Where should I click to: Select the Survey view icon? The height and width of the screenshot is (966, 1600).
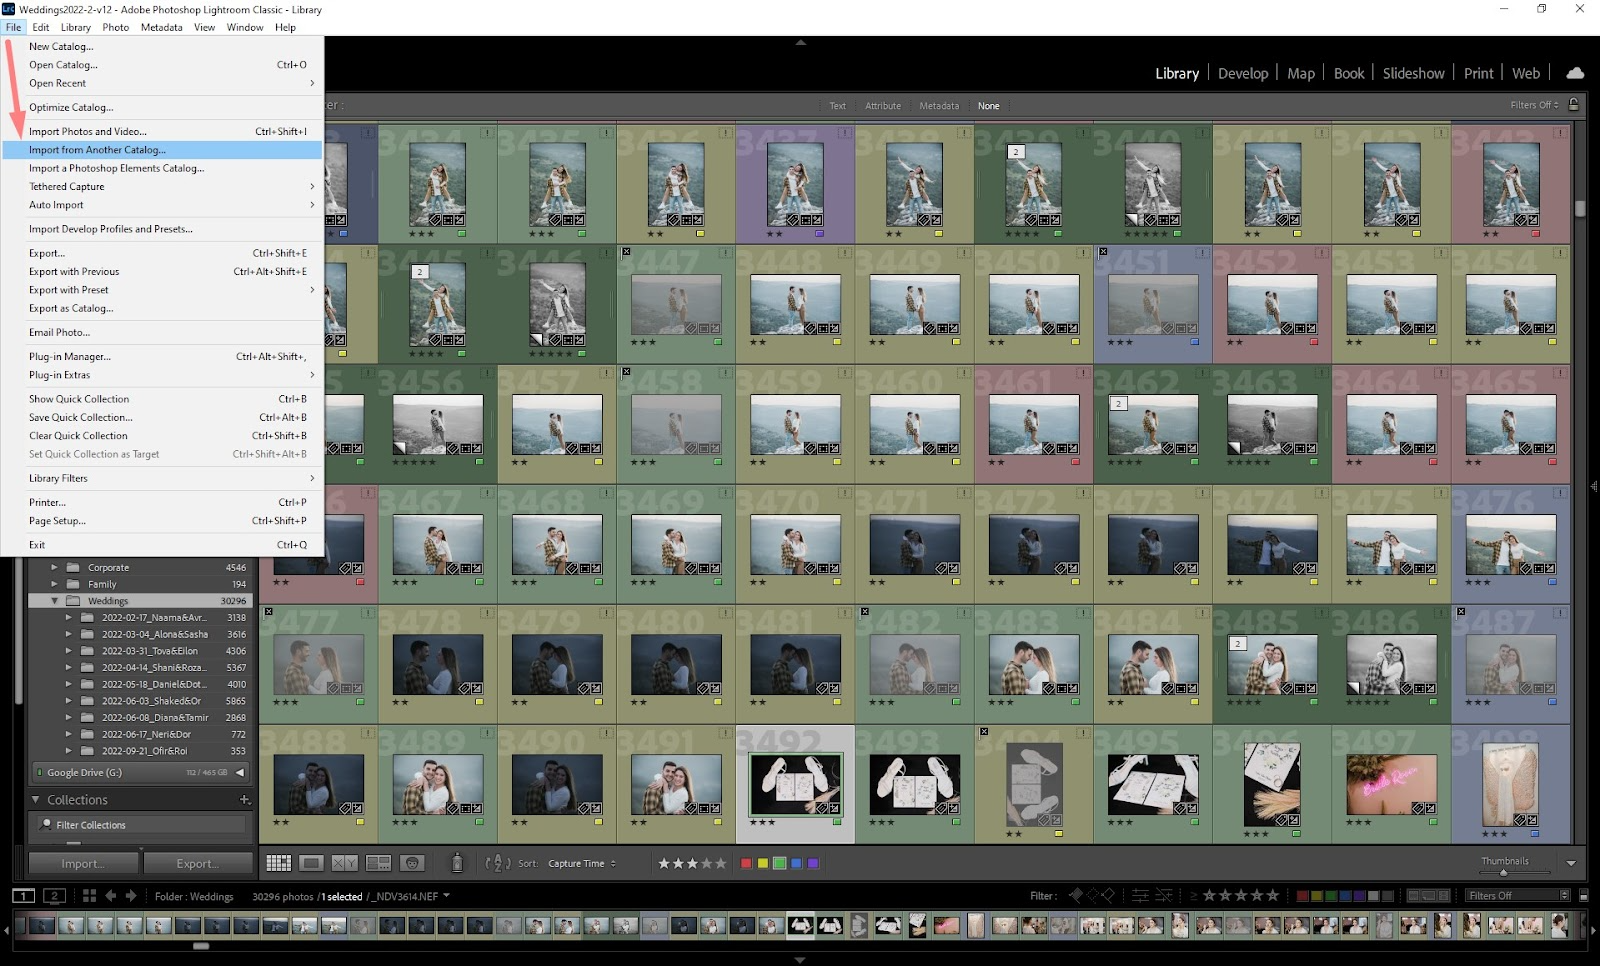pos(378,864)
